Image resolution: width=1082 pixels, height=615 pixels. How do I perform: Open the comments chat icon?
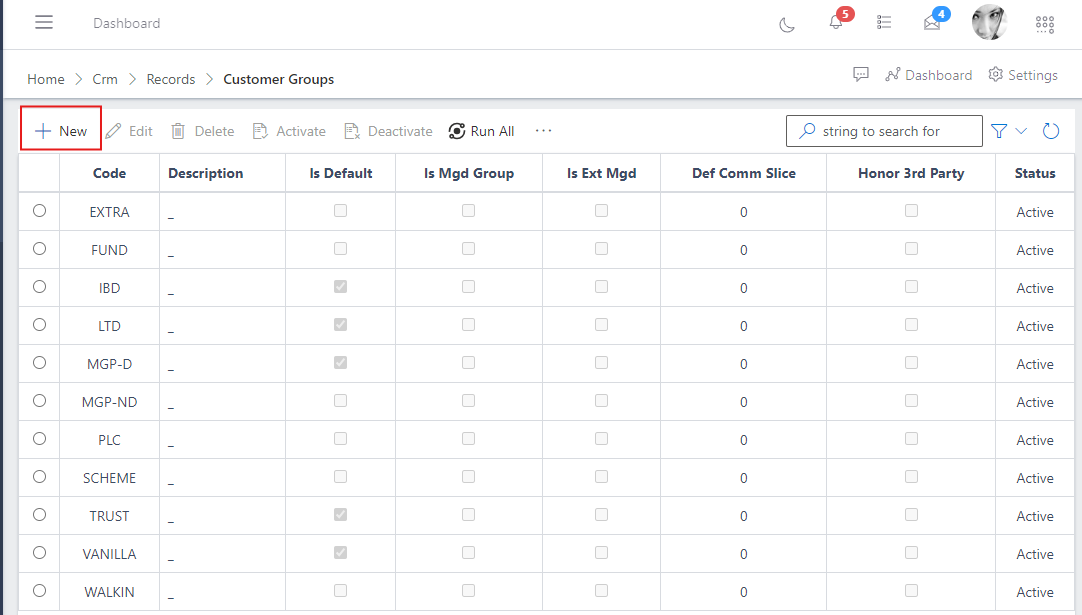pos(860,75)
